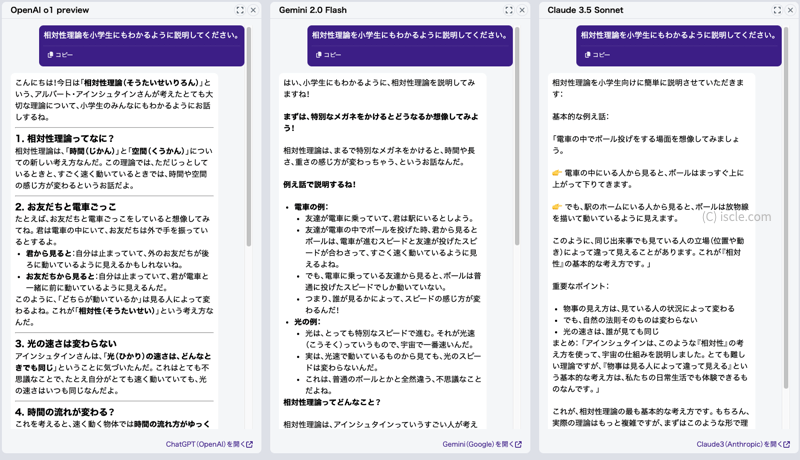This screenshot has height=460, width=800.
Task: Click '相対性理論ってどんなこと？' in Gemini panel
Action: pyautogui.click(x=332, y=402)
